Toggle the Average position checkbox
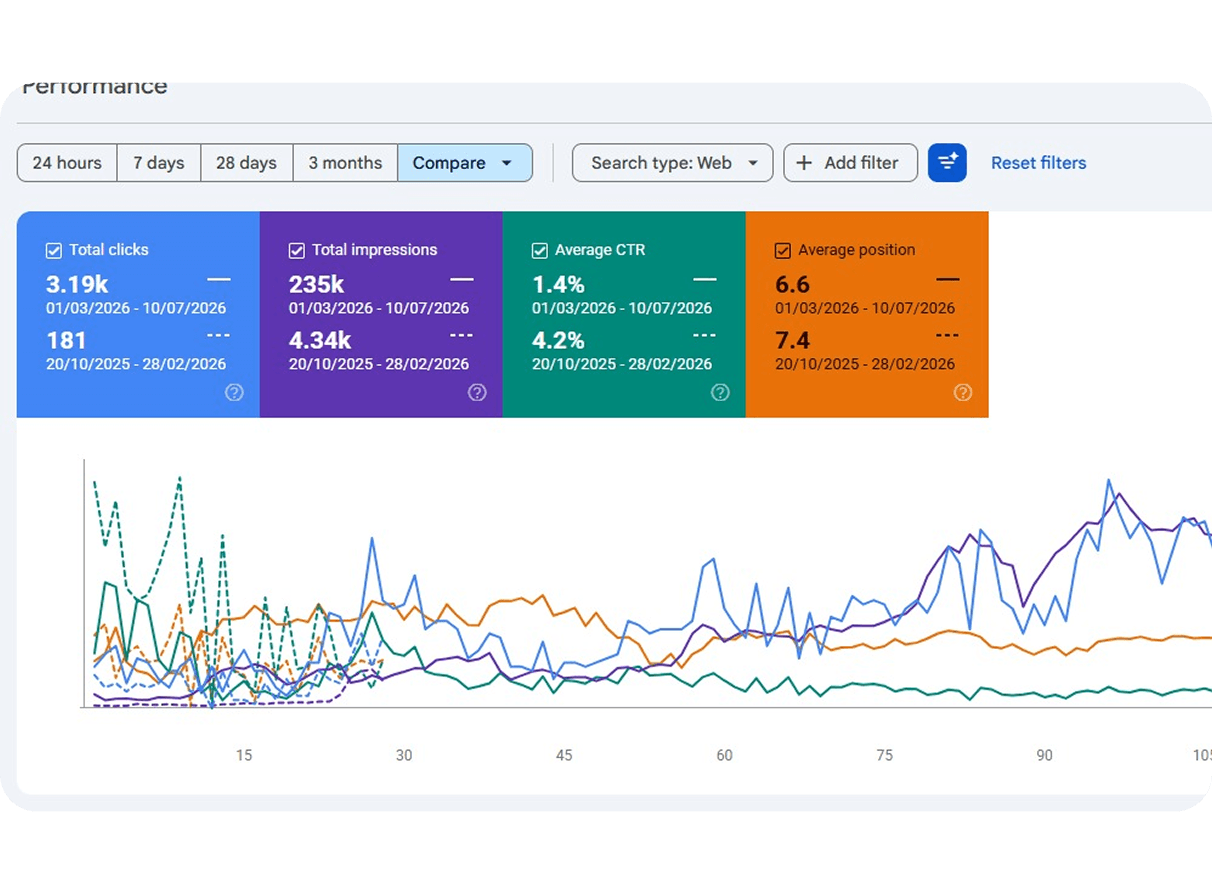The image size is (1212, 894). click(x=783, y=250)
